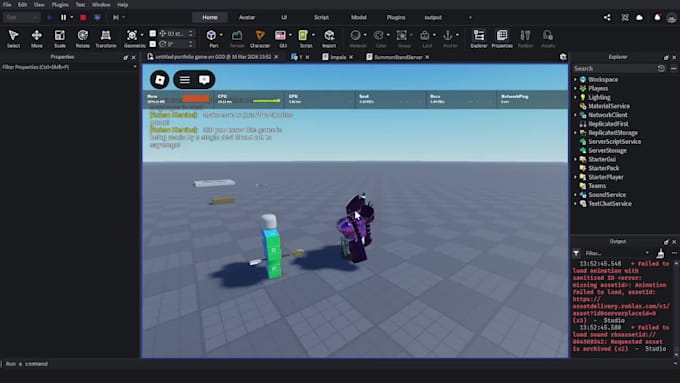The image size is (680, 383).
Task: Open the notifications bell icon
Action: pos(657,17)
